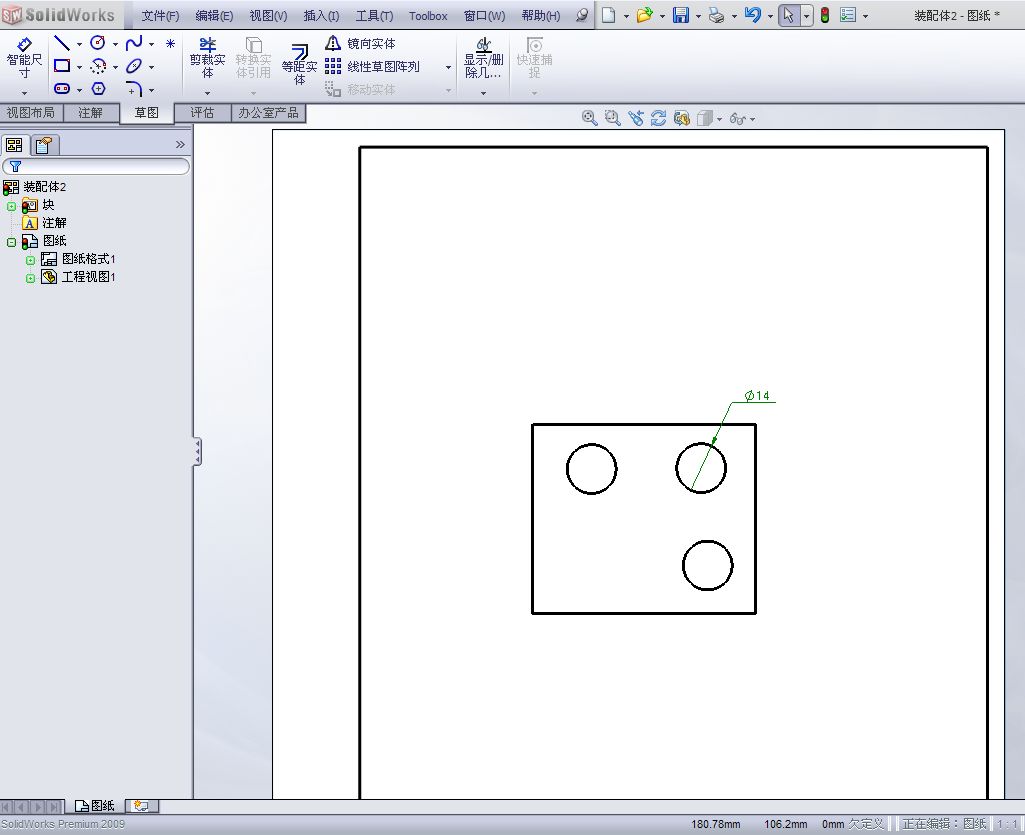
Task: Click Mirror Entities (镜向实体) tool
Action: point(360,44)
